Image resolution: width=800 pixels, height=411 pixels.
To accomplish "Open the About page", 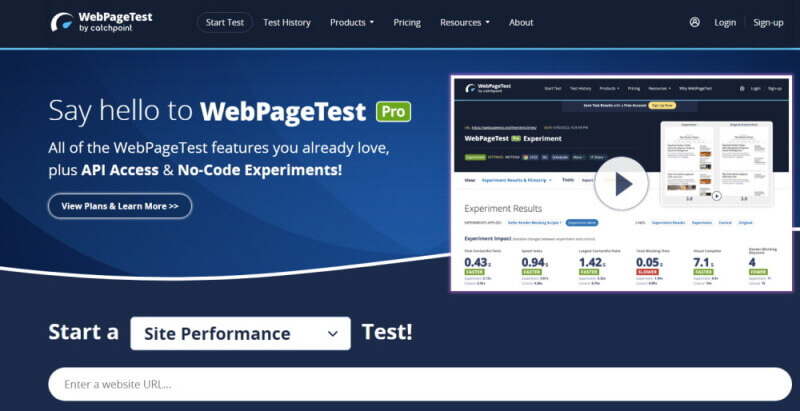I will [x=521, y=22].
